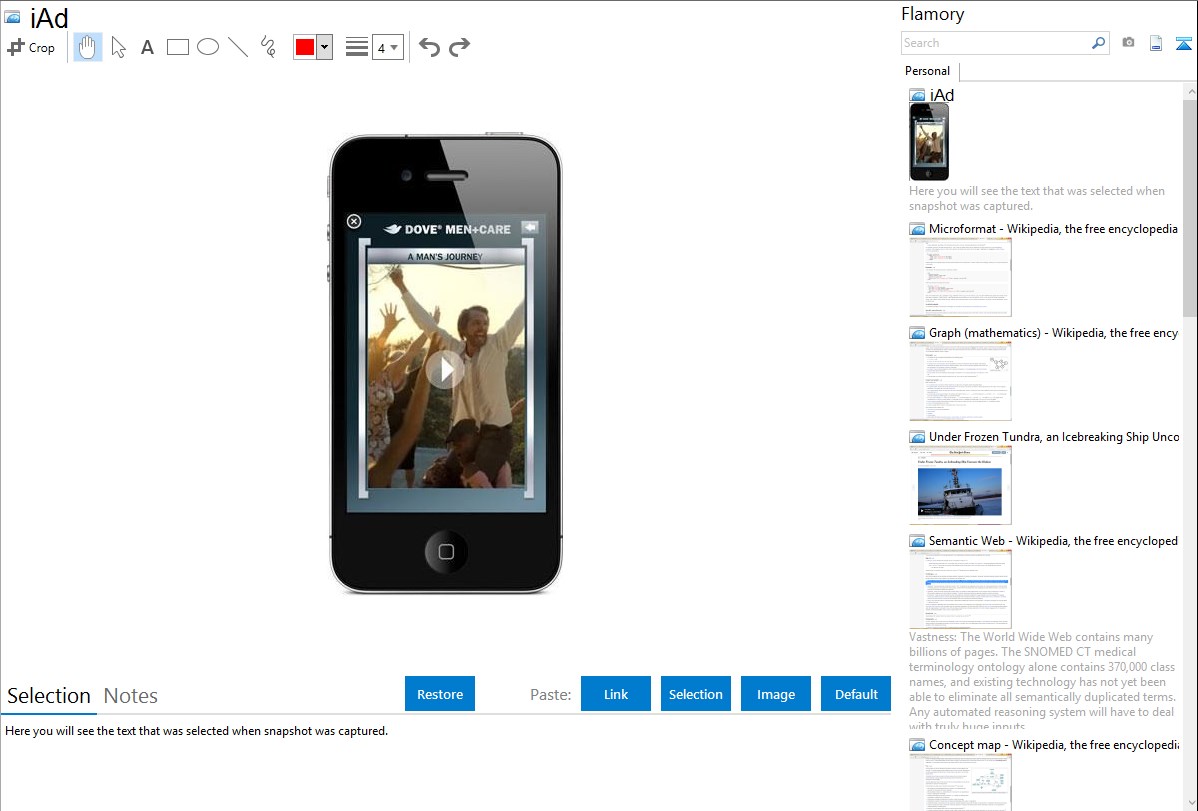
Task: Click the sidebar scrollbar down arrow
Action: [1191, 803]
